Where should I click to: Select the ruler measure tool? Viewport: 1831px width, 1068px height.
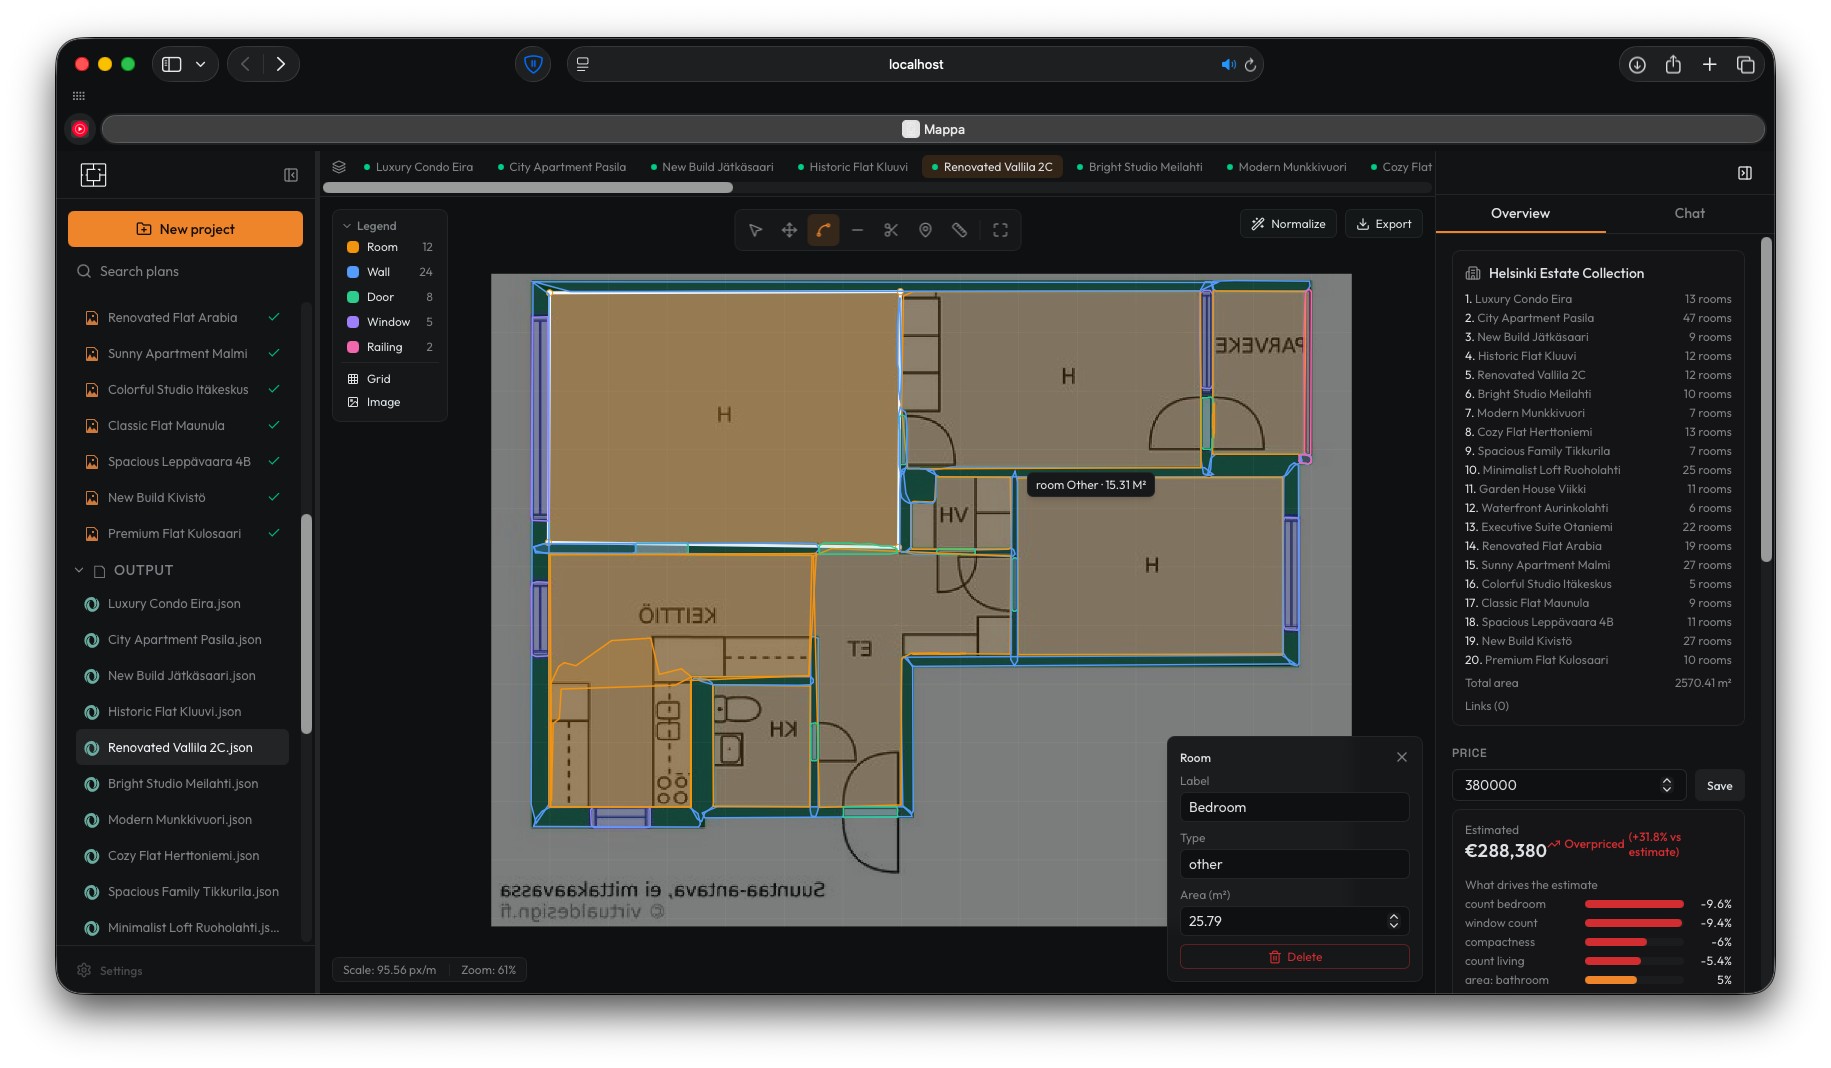(959, 230)
